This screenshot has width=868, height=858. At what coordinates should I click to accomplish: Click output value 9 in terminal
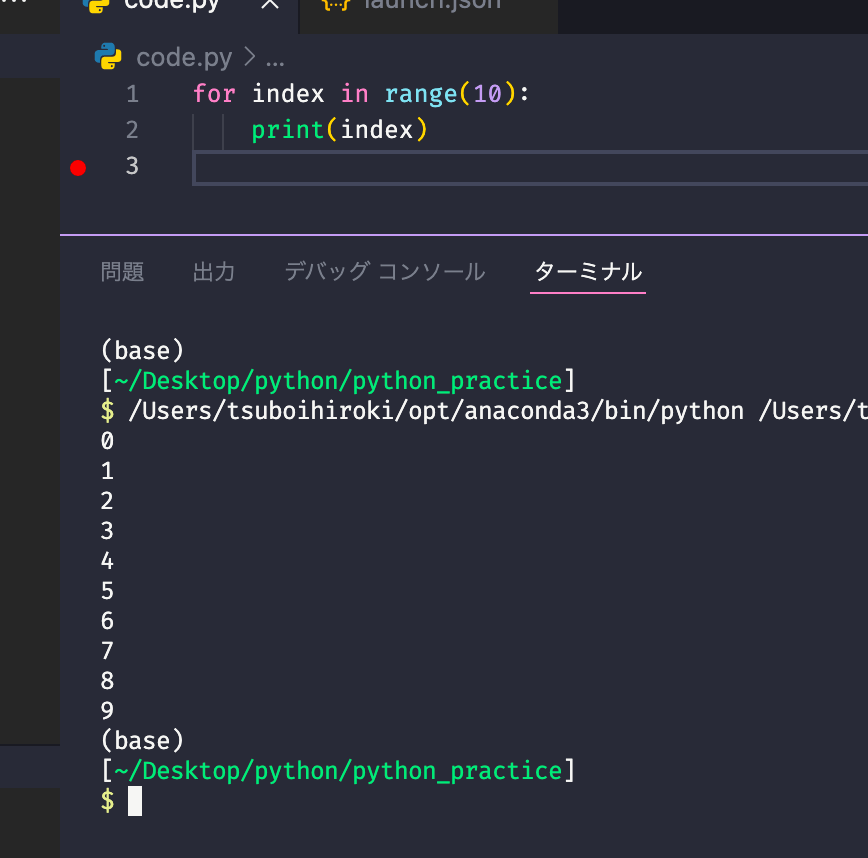pos(107,711)
